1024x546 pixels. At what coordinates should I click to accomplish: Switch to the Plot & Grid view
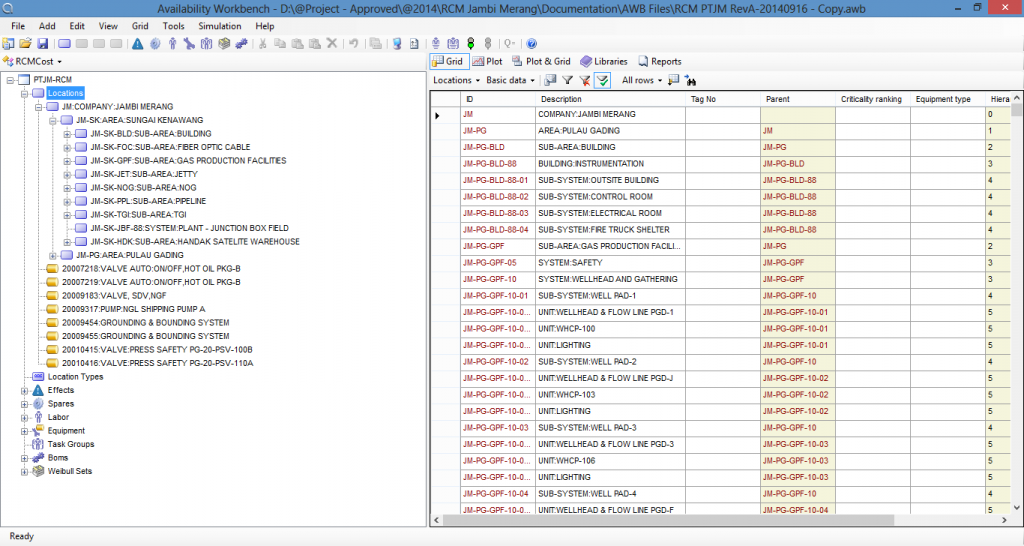541,61
